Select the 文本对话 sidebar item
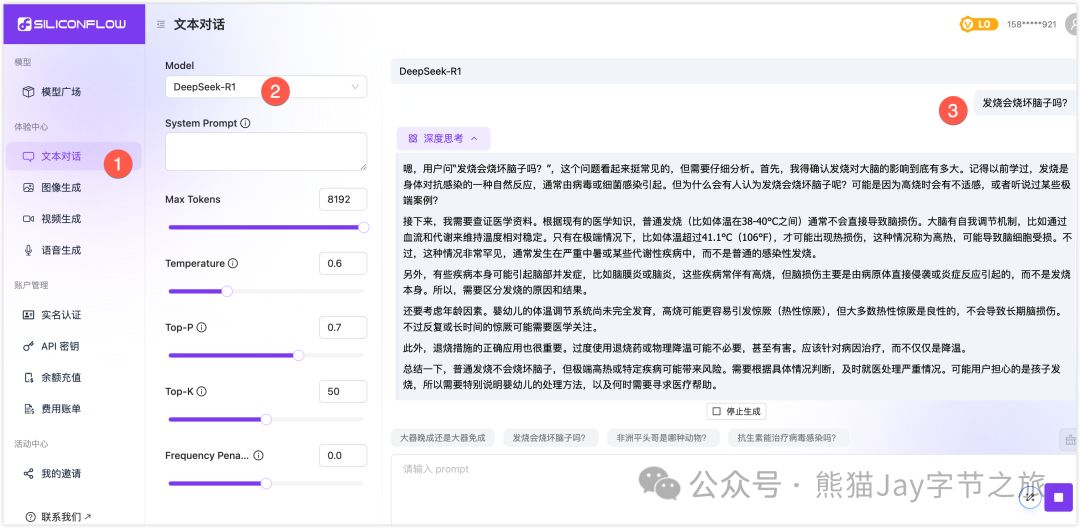The image size is (1080, 528). 74,156
